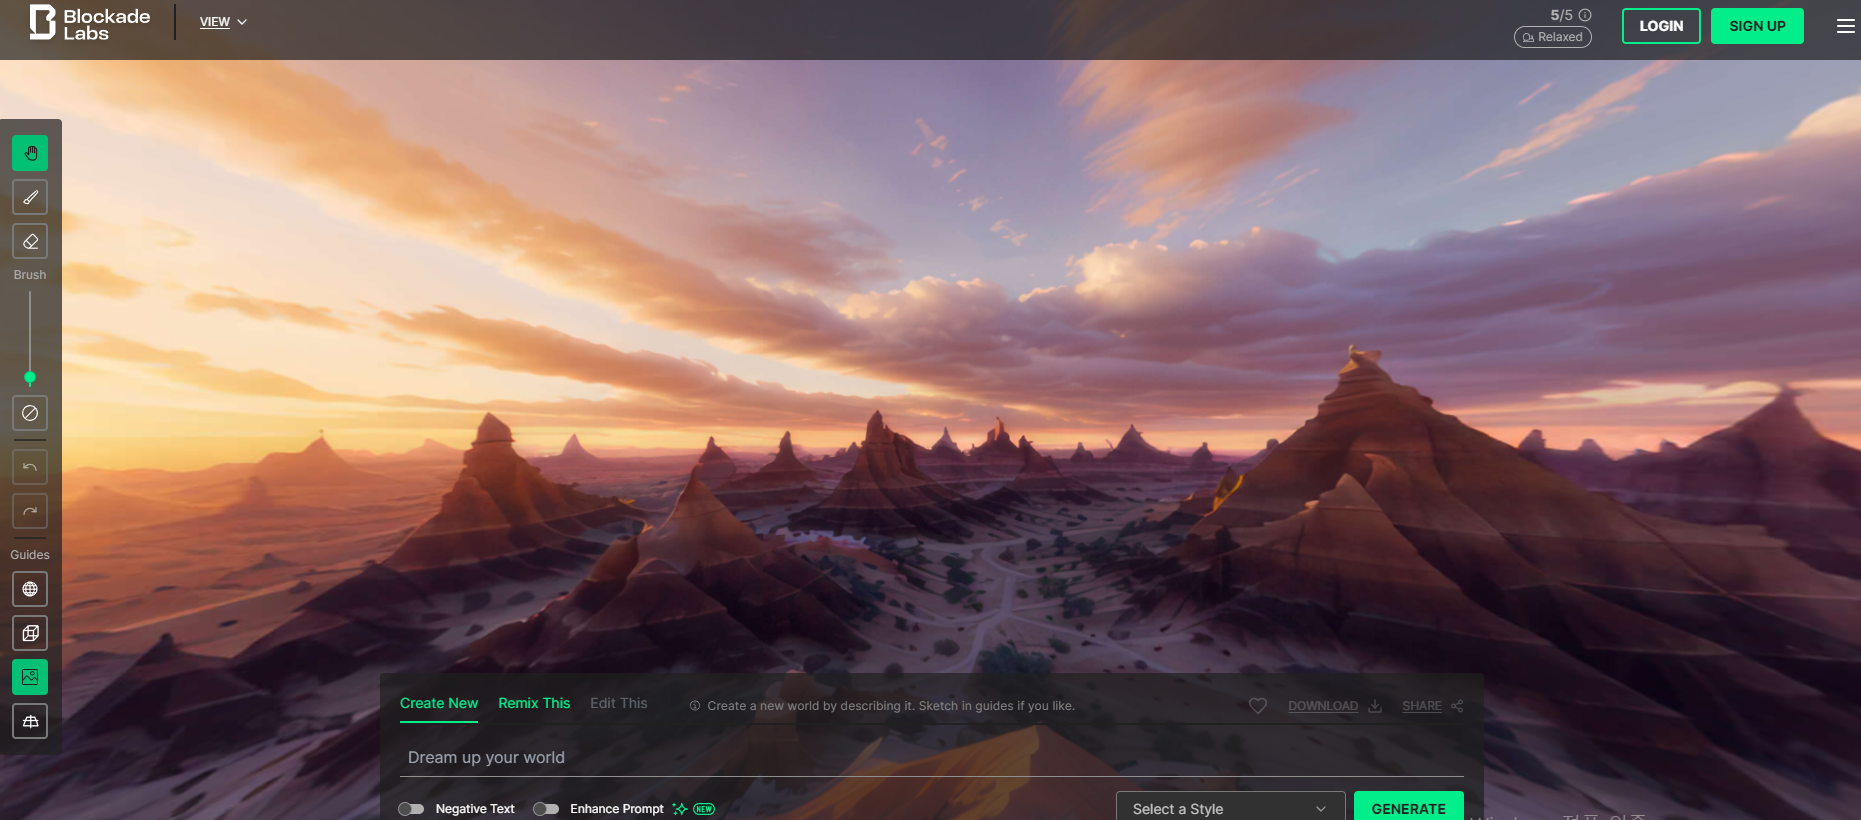Click the sparkle icon next to Enhance Prompt
The image size is (1861, 820).
pos(680,809)
